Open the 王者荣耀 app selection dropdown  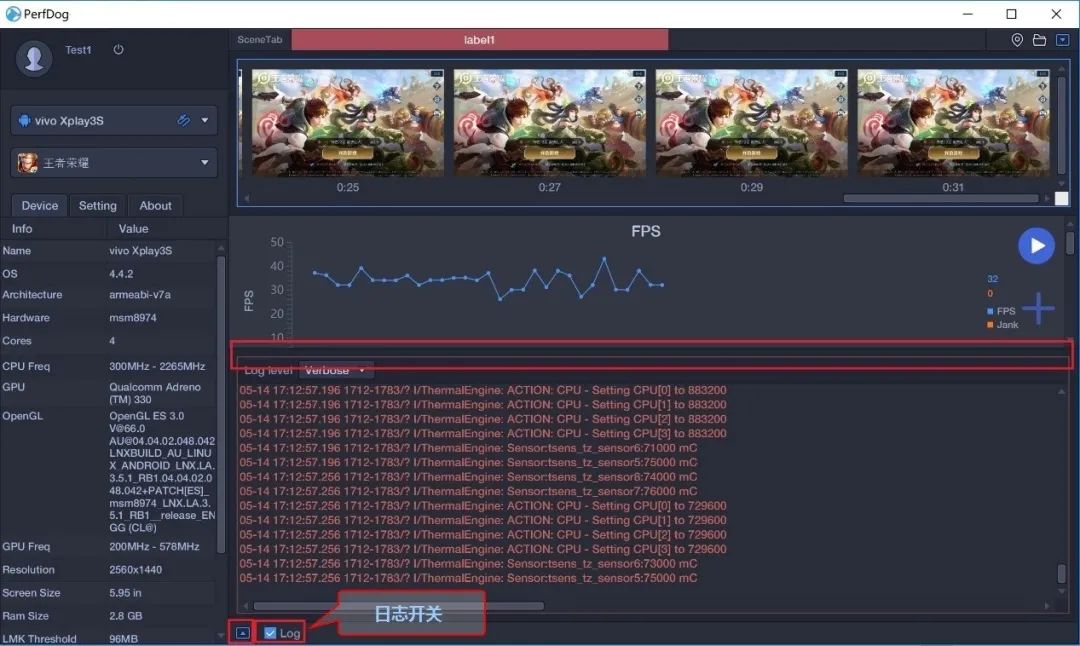click(205, 163)
